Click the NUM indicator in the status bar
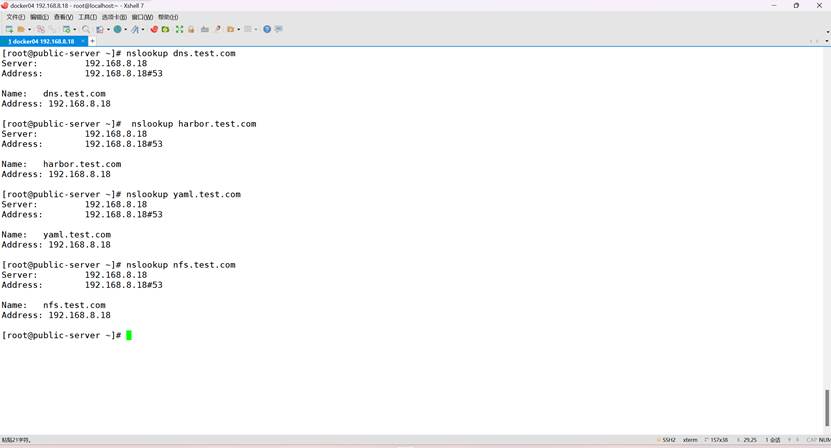 pos(825,440)
